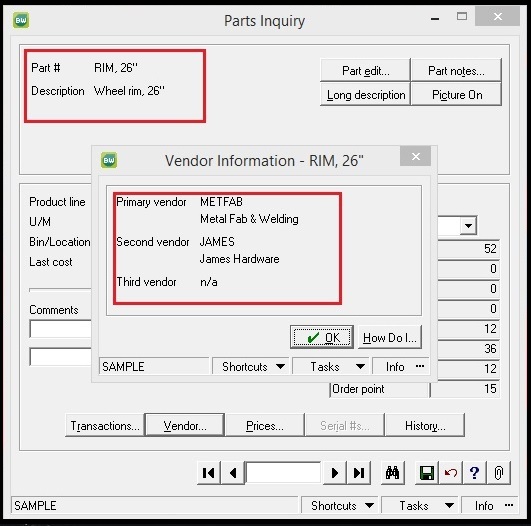Screen dimensions: 531x526
Task: Open help with the question mark icon
Action: (474, 472)
